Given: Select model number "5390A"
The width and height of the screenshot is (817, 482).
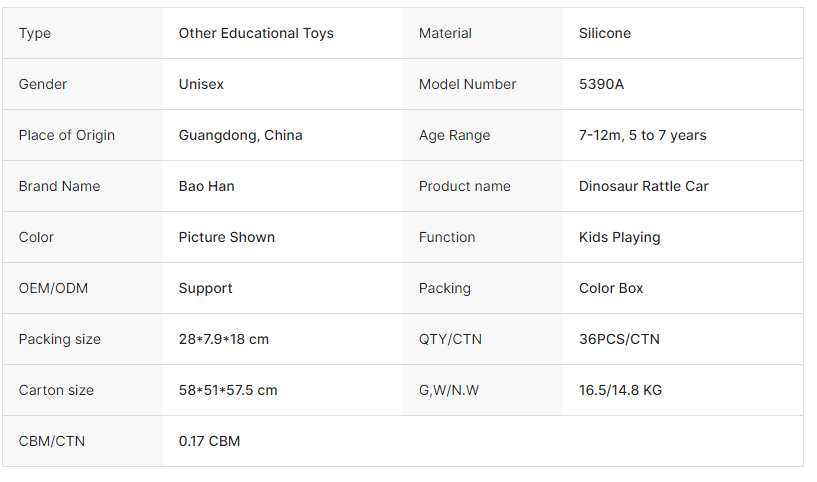Looking at the screenshot, I should pos(601,84).
